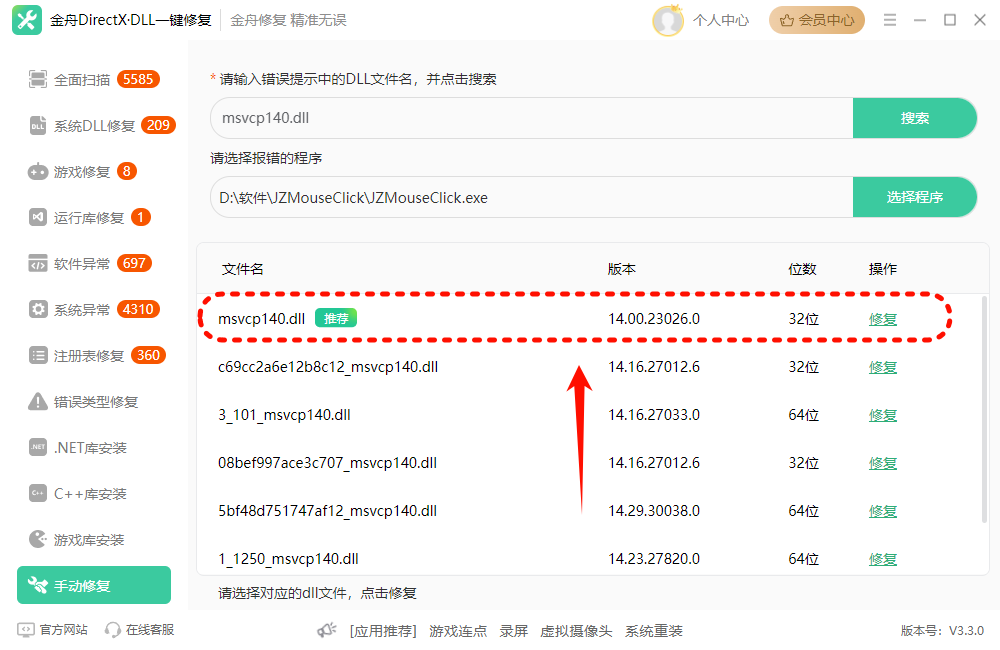Screen dimensions: 1000x650
Task: Select the 手动修复 tab
Action: click(94, 585)
